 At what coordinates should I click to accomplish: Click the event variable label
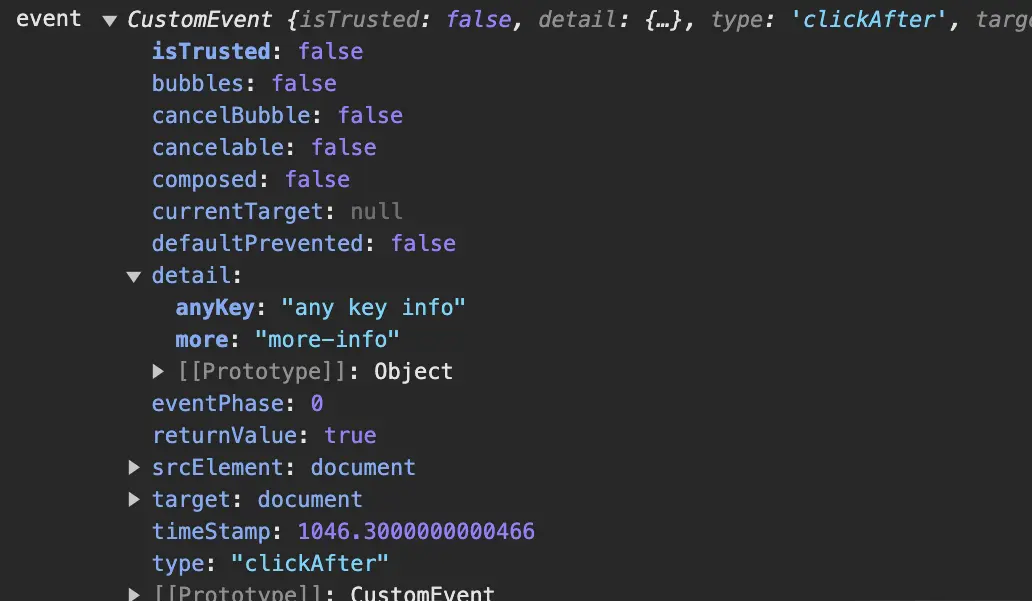point(48,18)
